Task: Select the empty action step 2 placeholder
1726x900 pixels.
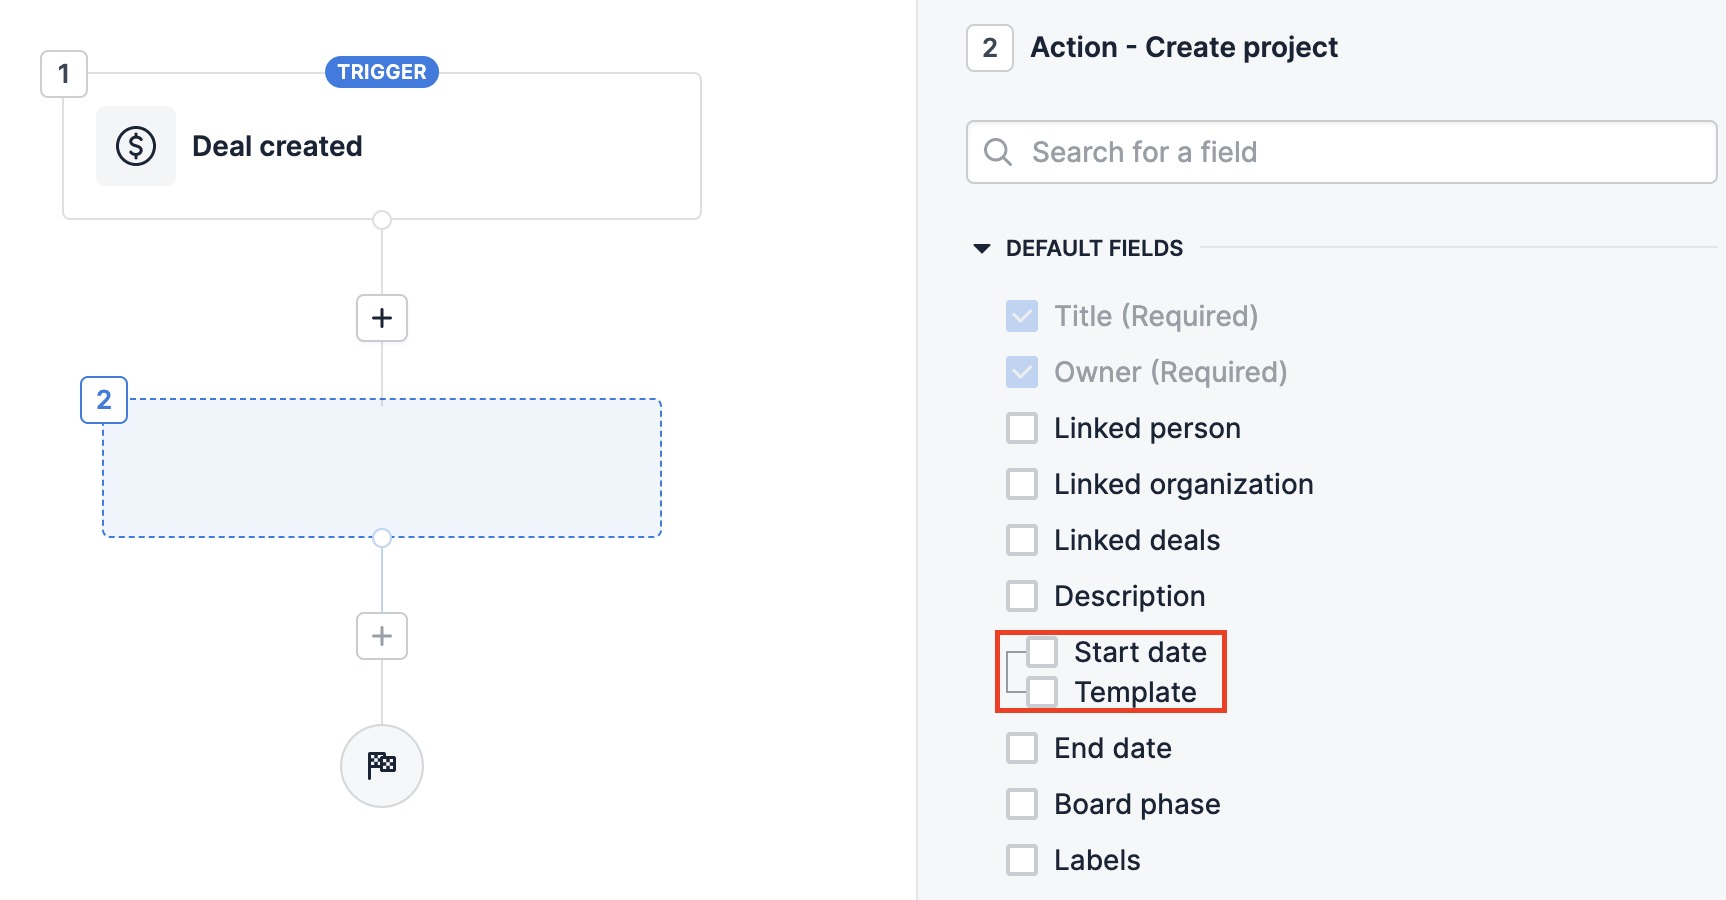Action: (x=382, y=468)
